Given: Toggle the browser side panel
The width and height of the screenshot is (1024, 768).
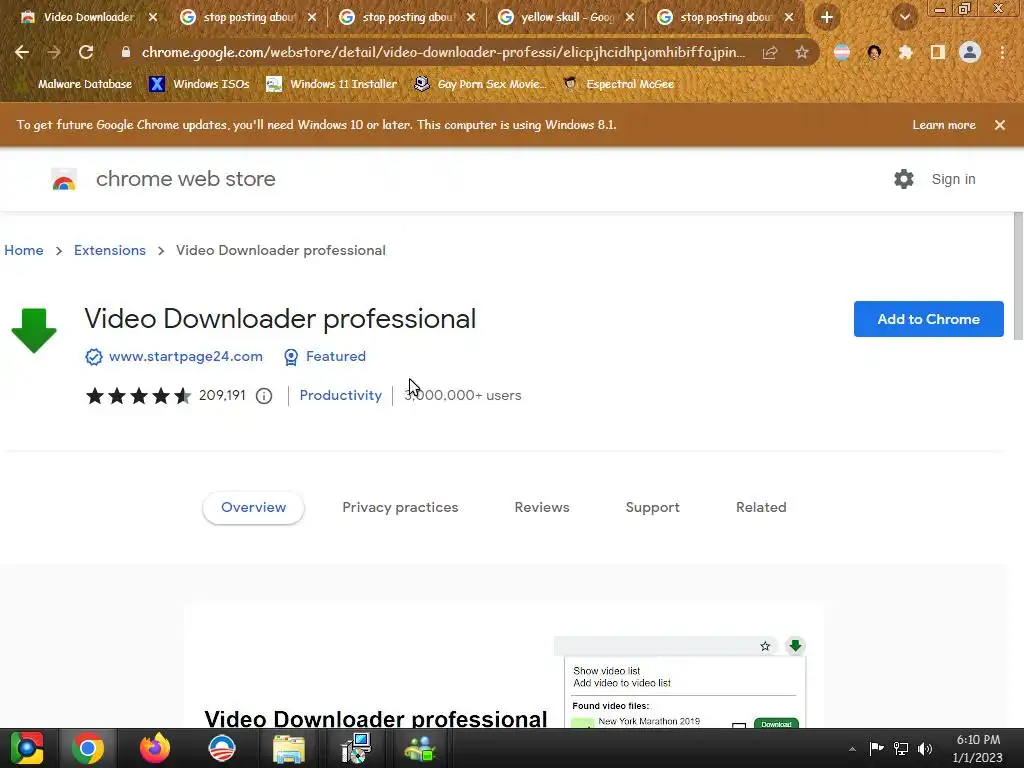Looking at the screenshot, I should coord(938,52).
